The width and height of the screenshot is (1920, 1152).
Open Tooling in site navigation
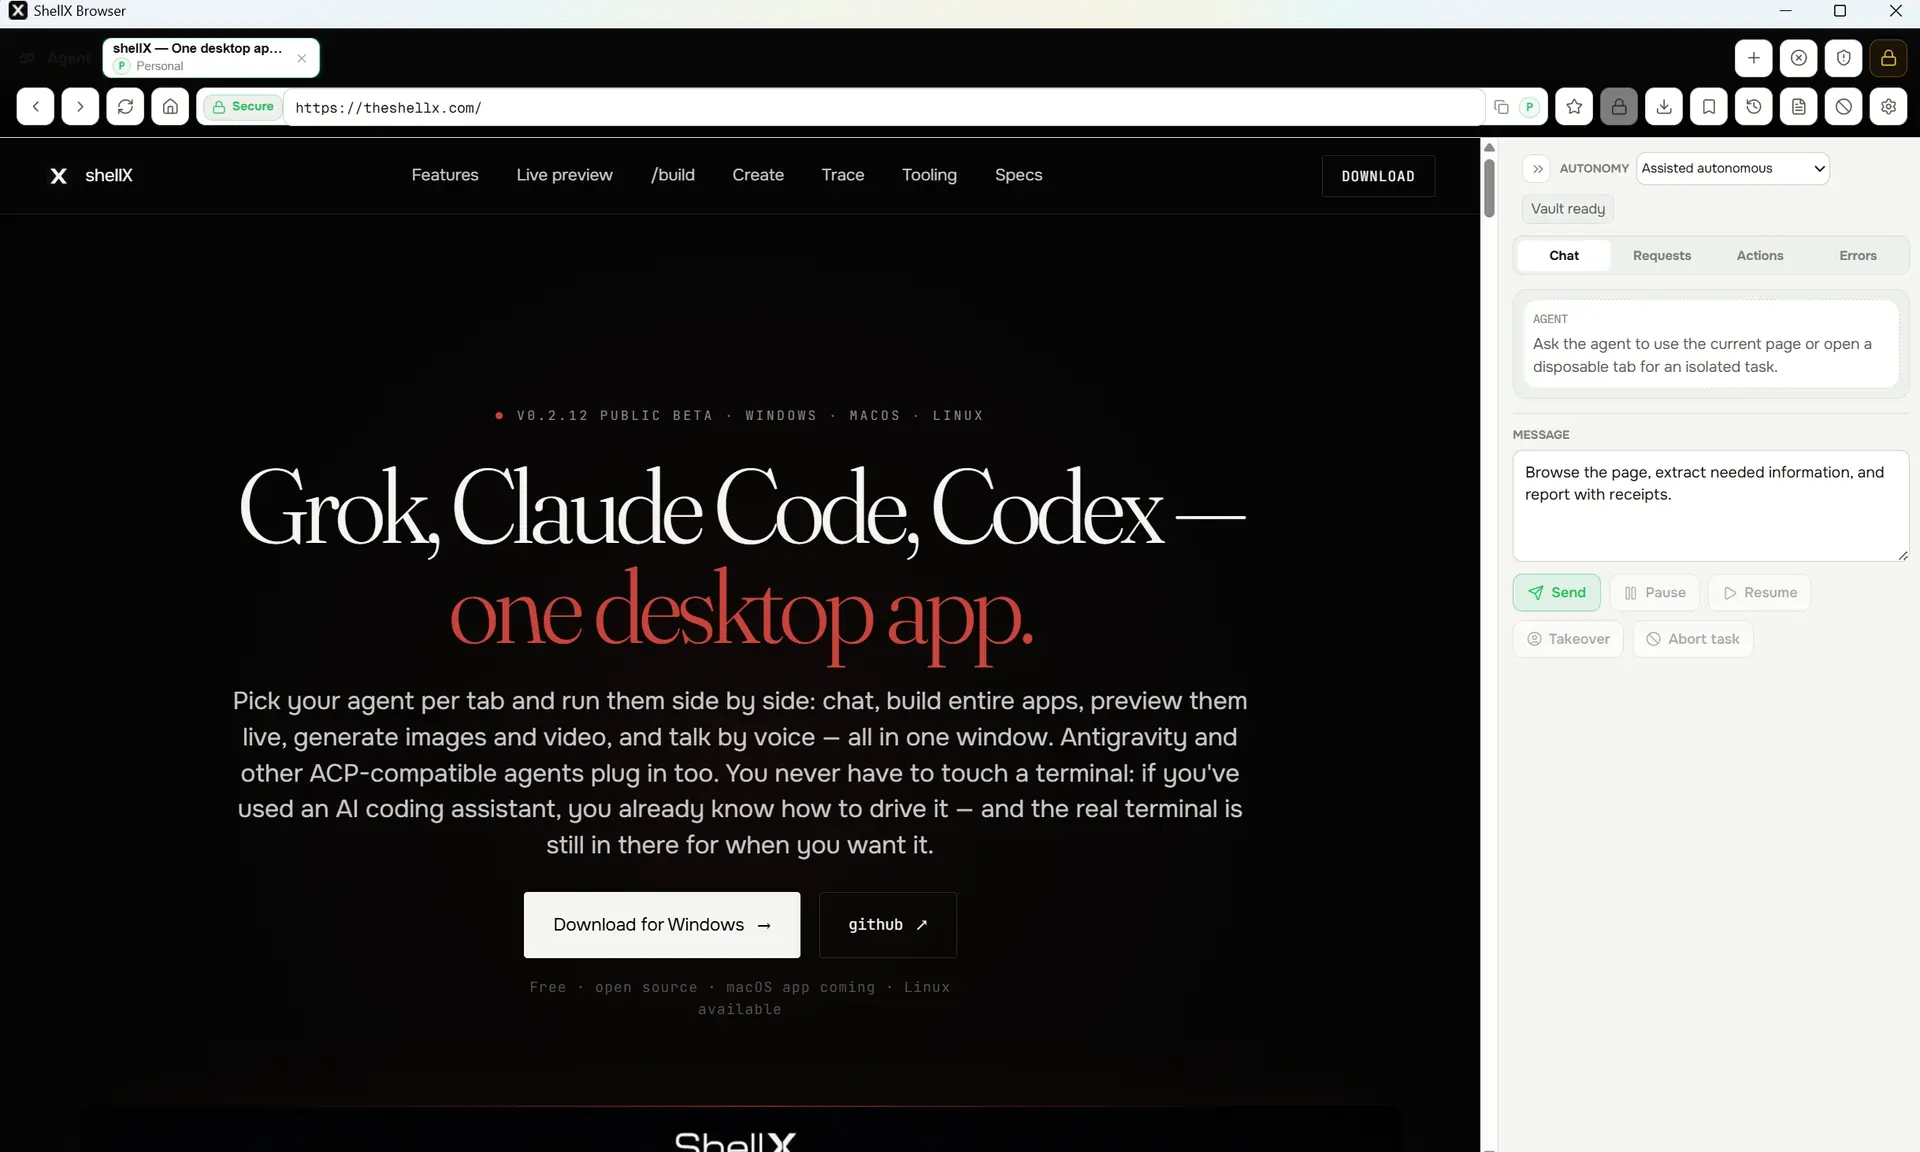click(929, 175)
